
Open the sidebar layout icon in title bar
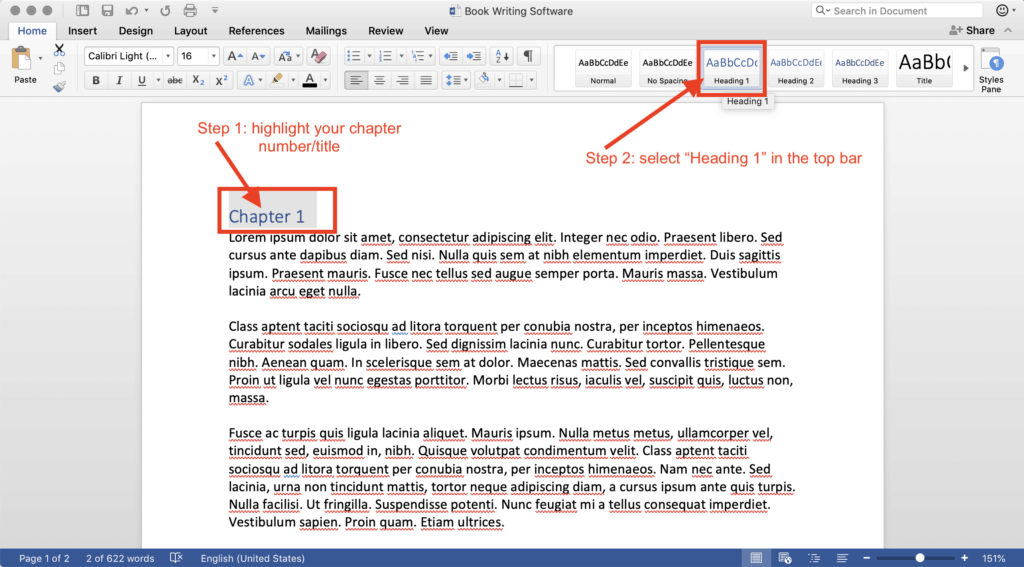[x=82, y=10]
